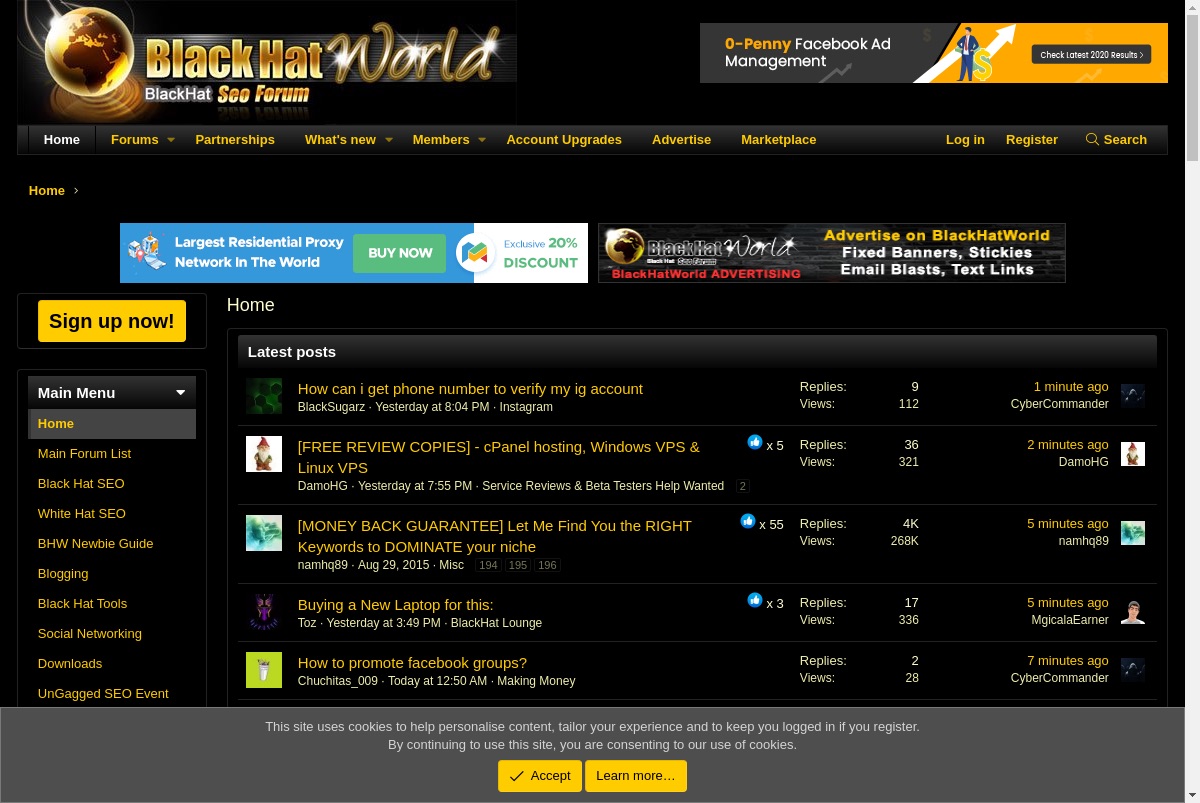The width and height of the screenshot is (1200, 803).
Task: Open BlackSugarz's avatar on Instagram thread
Action: pyautogui.click(x=264, y=396)
